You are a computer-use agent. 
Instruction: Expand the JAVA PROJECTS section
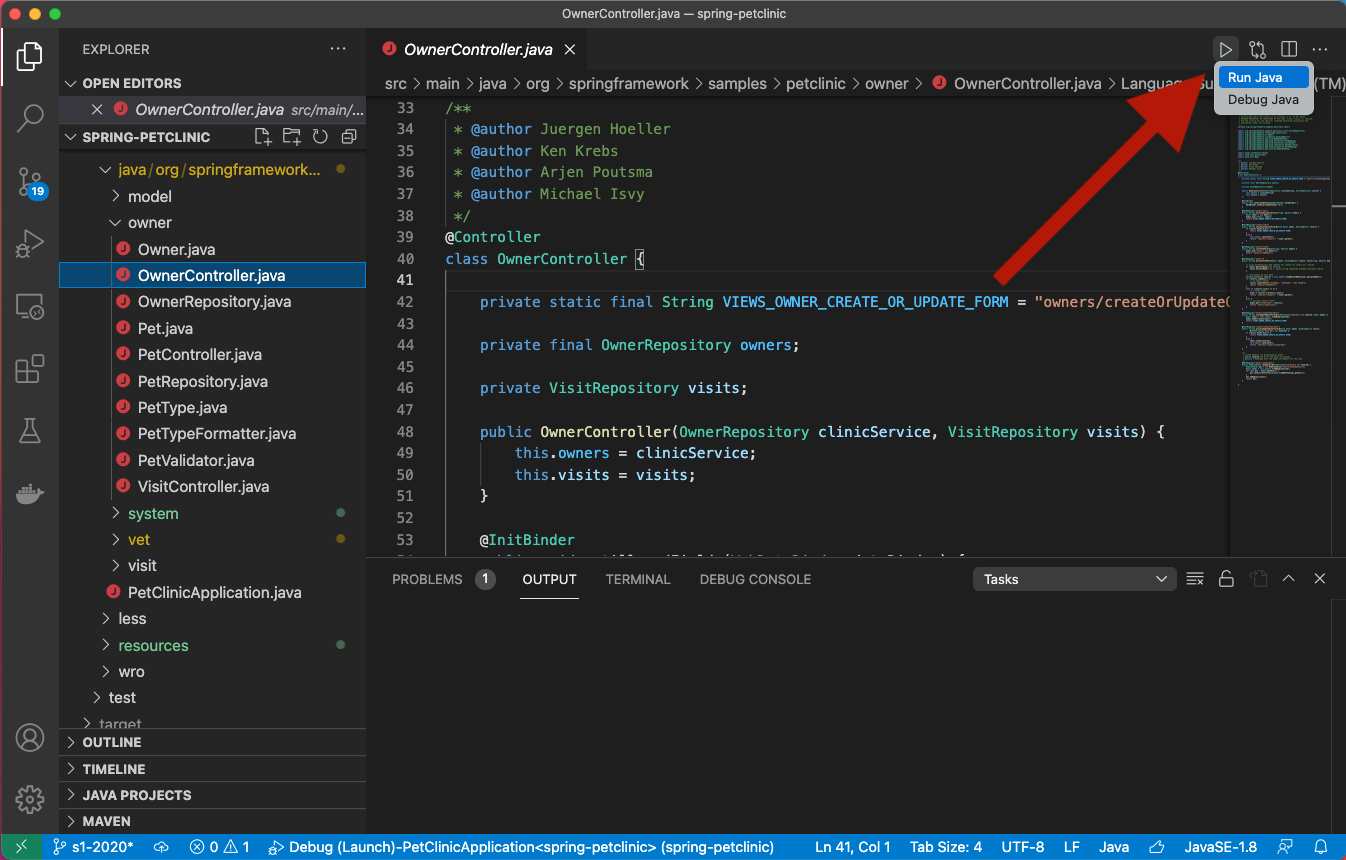pos(213,795)
